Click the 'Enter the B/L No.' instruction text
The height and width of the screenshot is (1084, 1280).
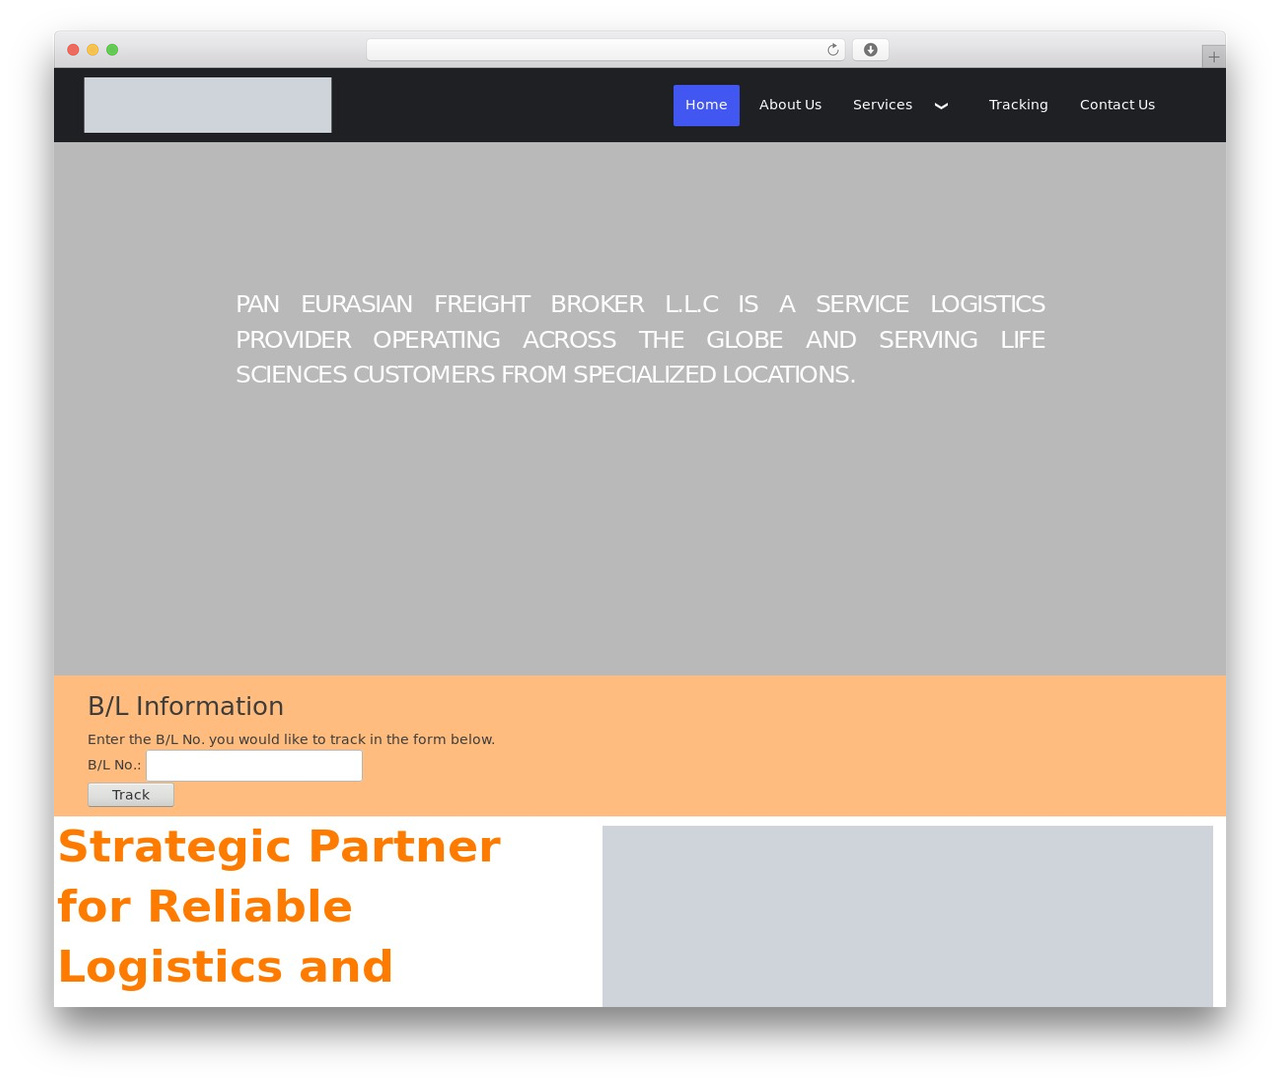tap(291, 740)
